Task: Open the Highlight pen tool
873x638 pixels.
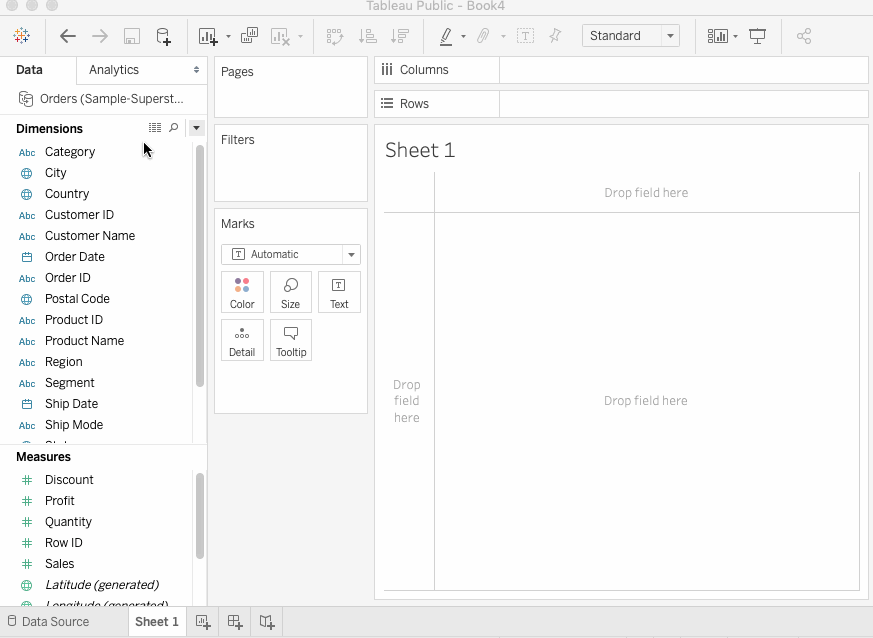Action: (x=446, y=36)
